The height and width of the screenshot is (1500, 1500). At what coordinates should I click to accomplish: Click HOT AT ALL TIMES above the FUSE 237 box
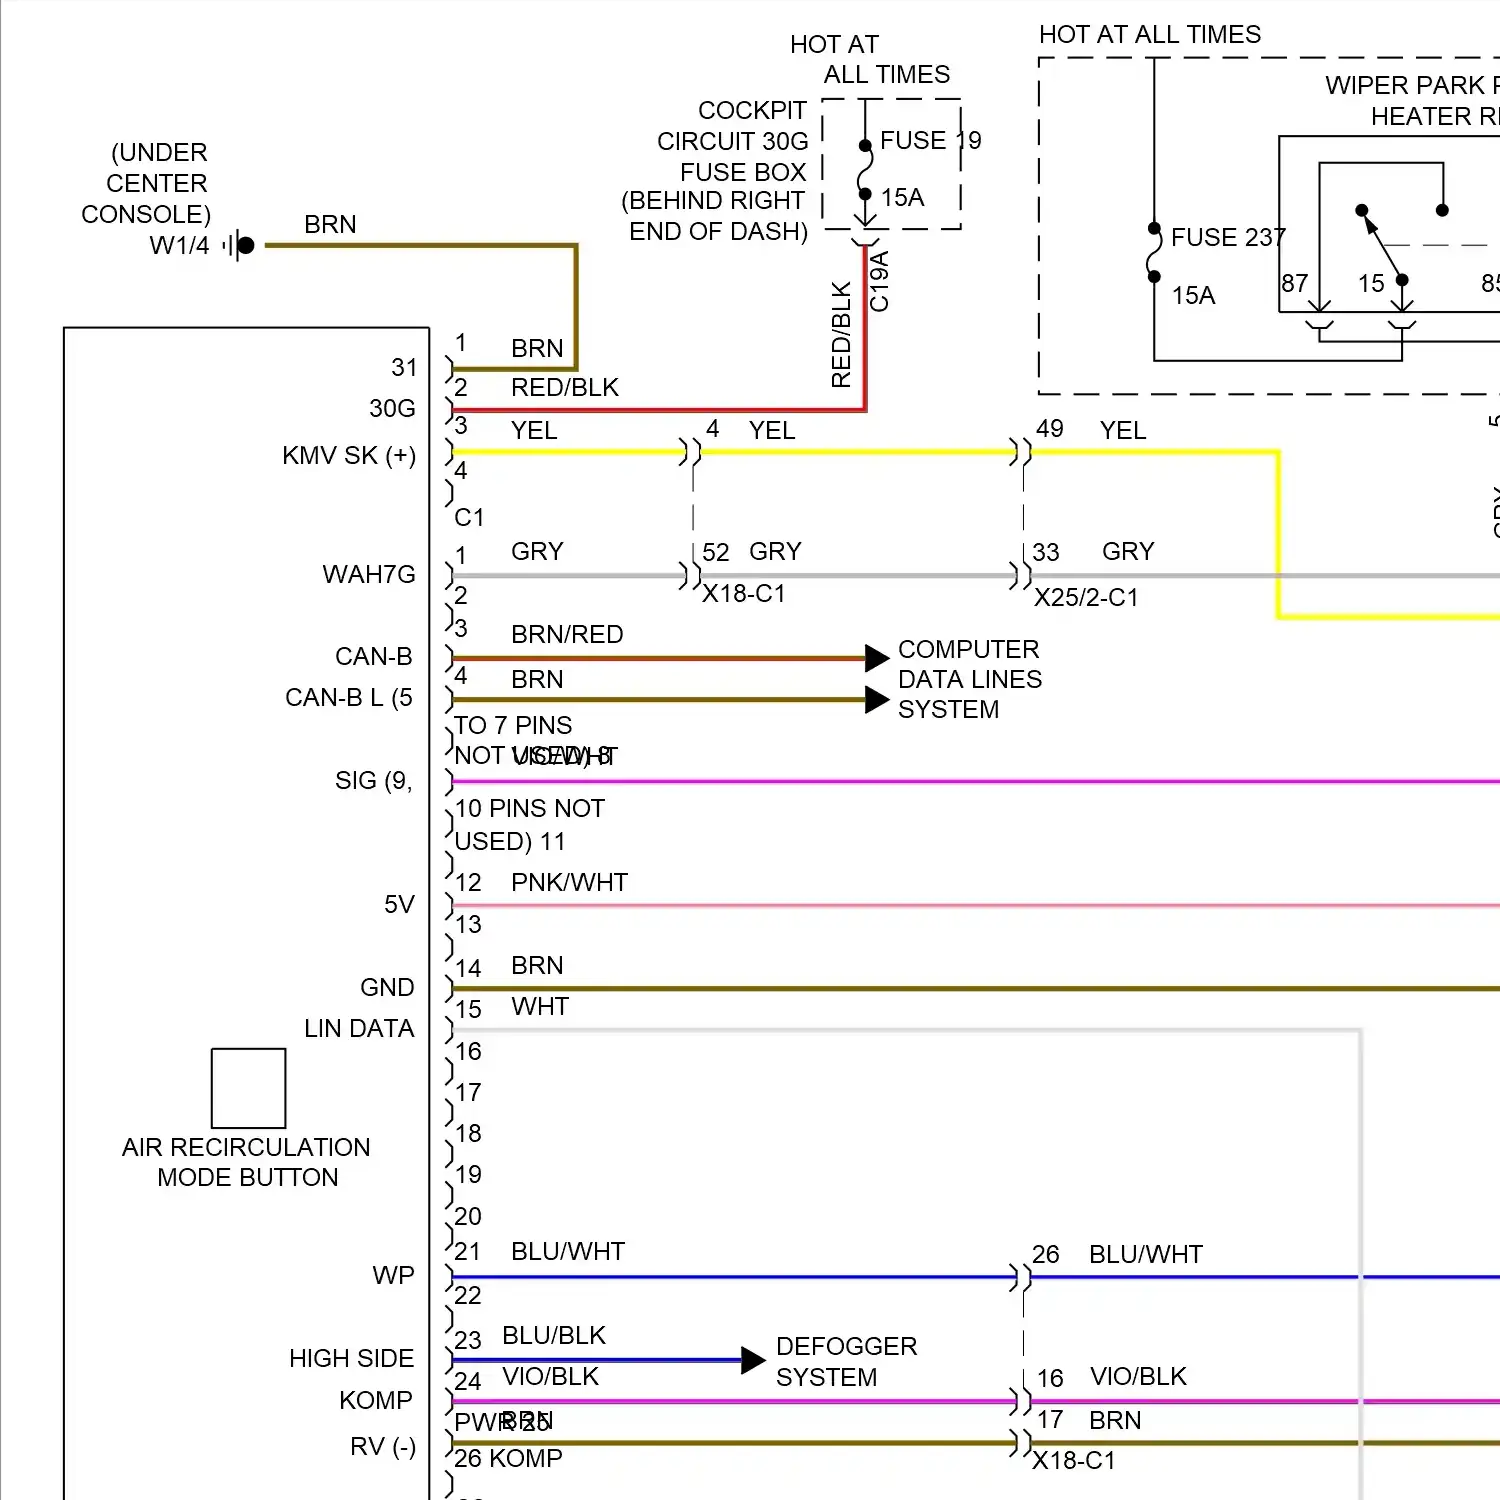1150,34
